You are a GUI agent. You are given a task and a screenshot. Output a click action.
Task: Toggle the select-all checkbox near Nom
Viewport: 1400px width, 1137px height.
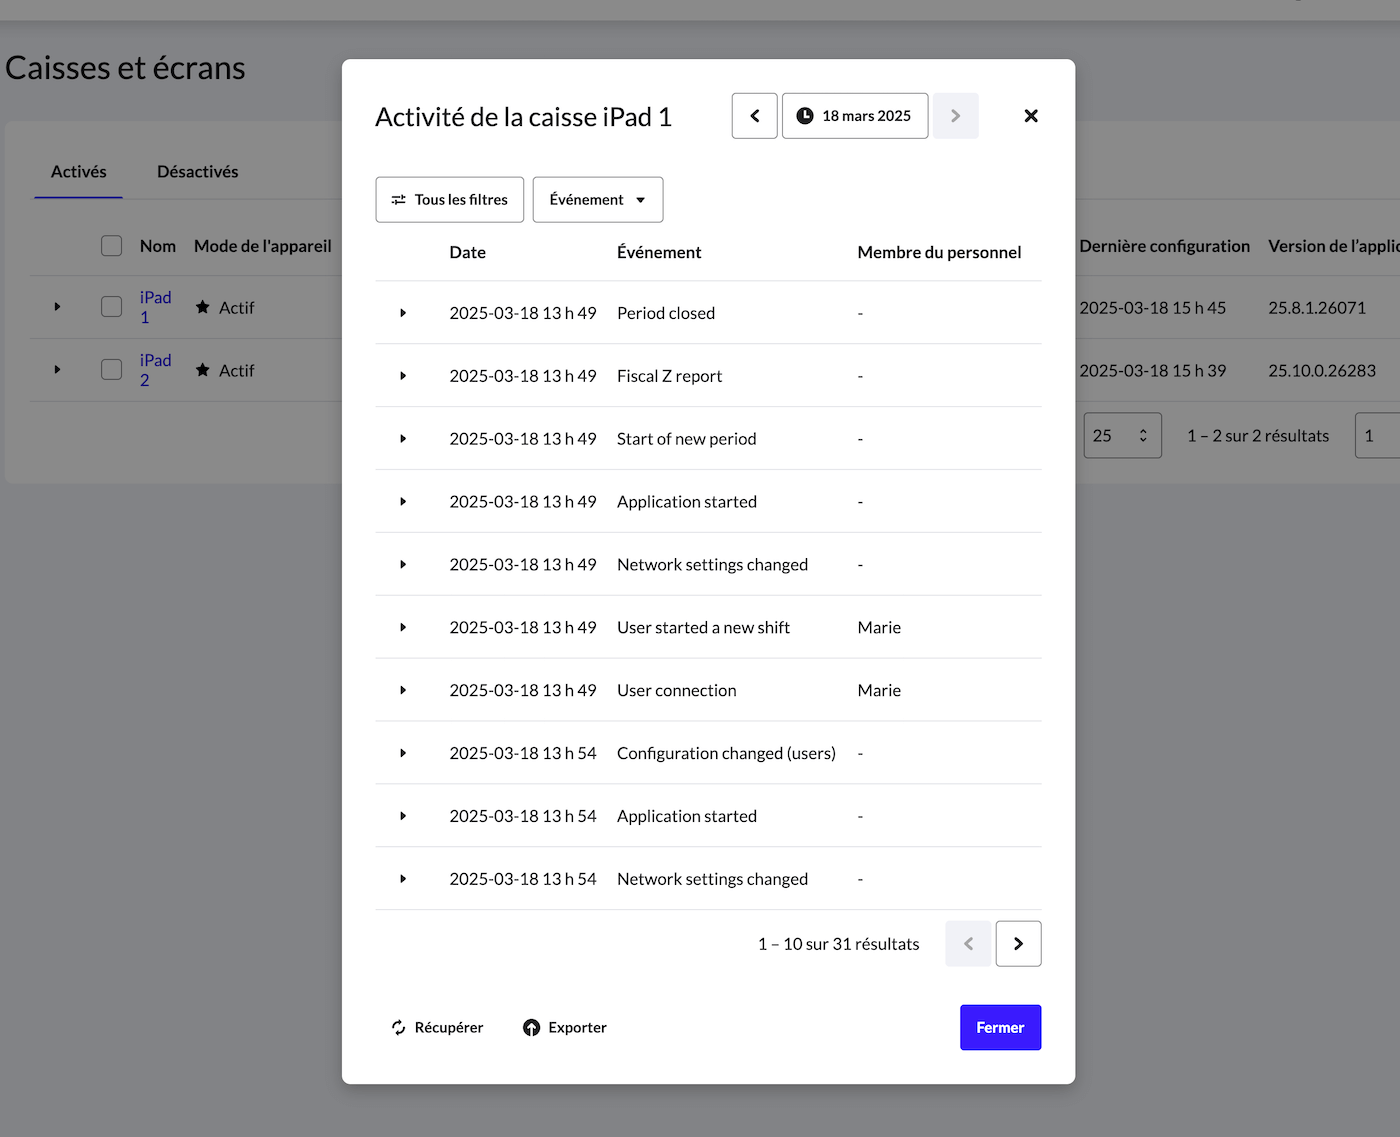(112, 246)
